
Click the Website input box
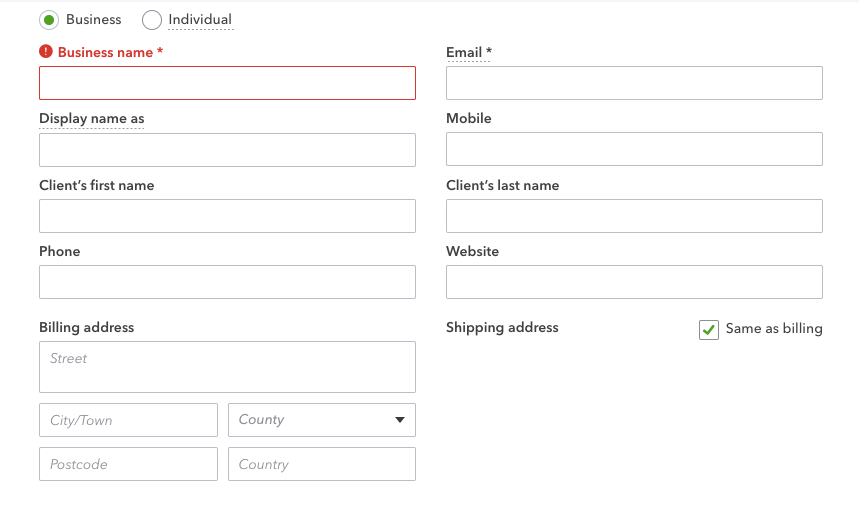click(x=634, y=282)
